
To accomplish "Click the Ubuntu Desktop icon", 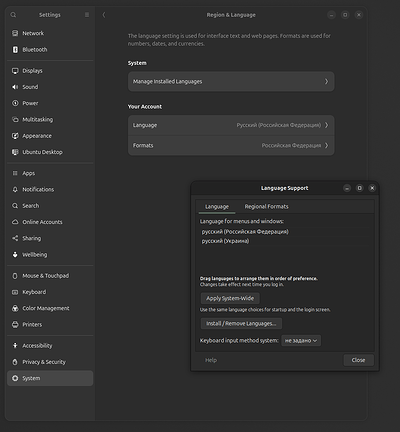I will [x=15, y=152].
